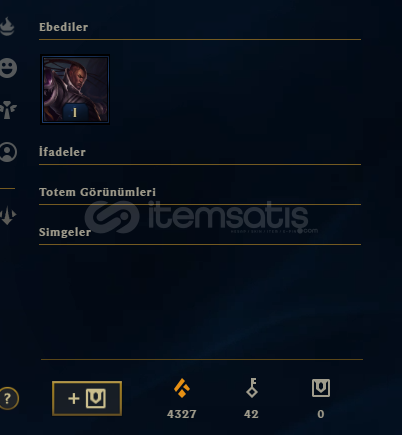Viewport: 402px width, 435px height.
Task: Open the winged ward skins sidebar icon
Action: pyautogui.click(x=8, y=110)
